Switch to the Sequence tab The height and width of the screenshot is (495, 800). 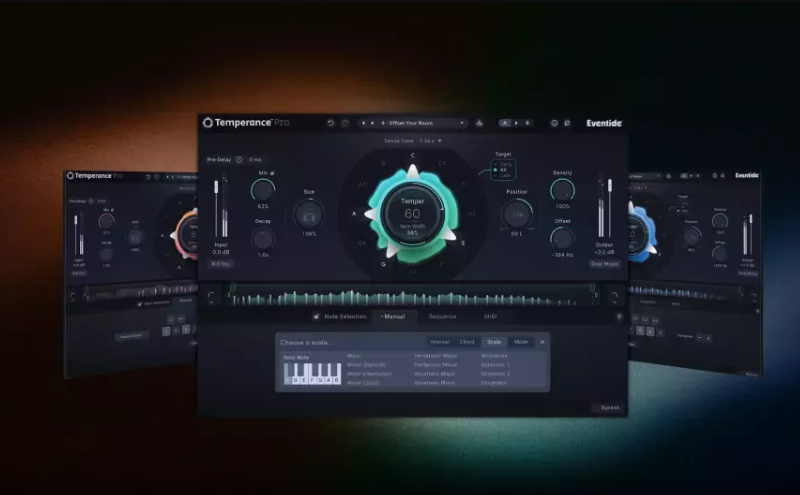pyautogui.click(x=442, y=316)
